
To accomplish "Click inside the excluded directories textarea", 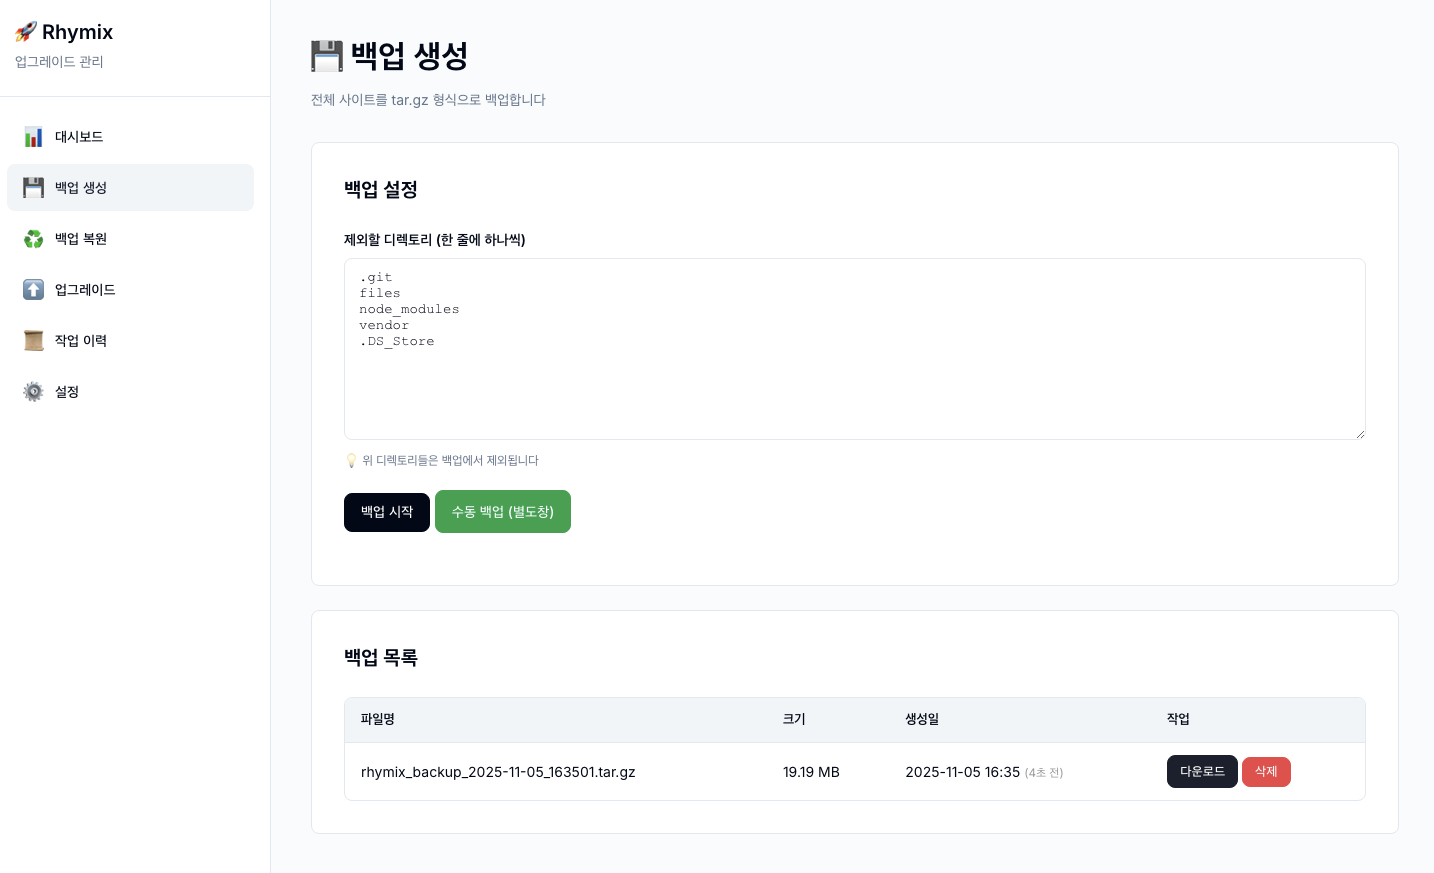I will [x=854, y=349].
